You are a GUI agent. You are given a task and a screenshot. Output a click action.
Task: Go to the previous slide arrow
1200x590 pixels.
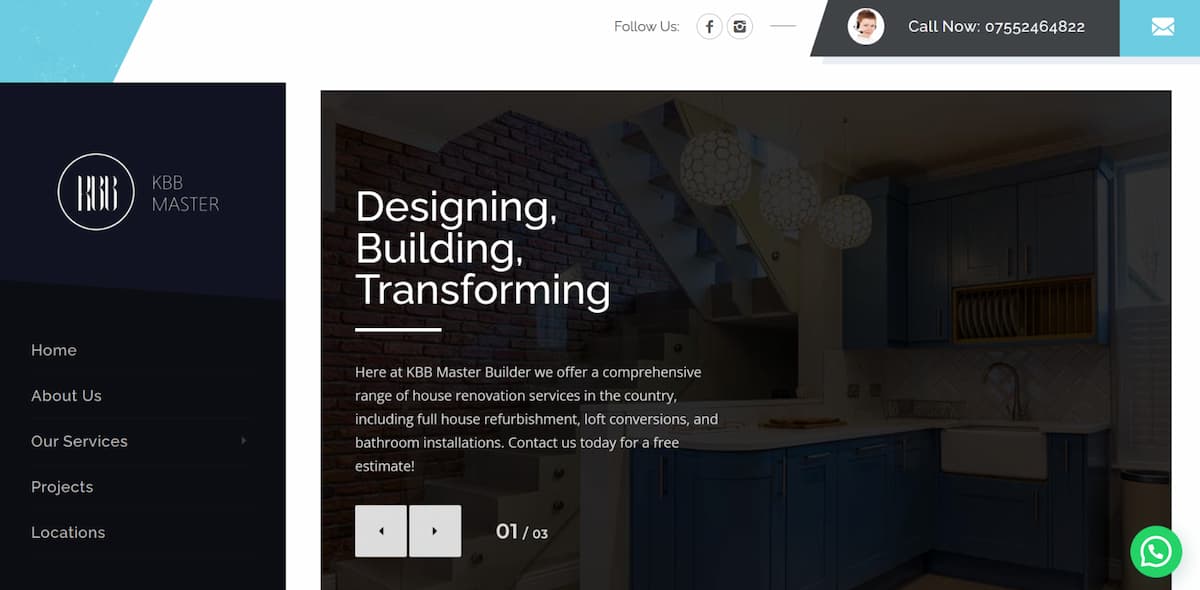click(381, 531)
